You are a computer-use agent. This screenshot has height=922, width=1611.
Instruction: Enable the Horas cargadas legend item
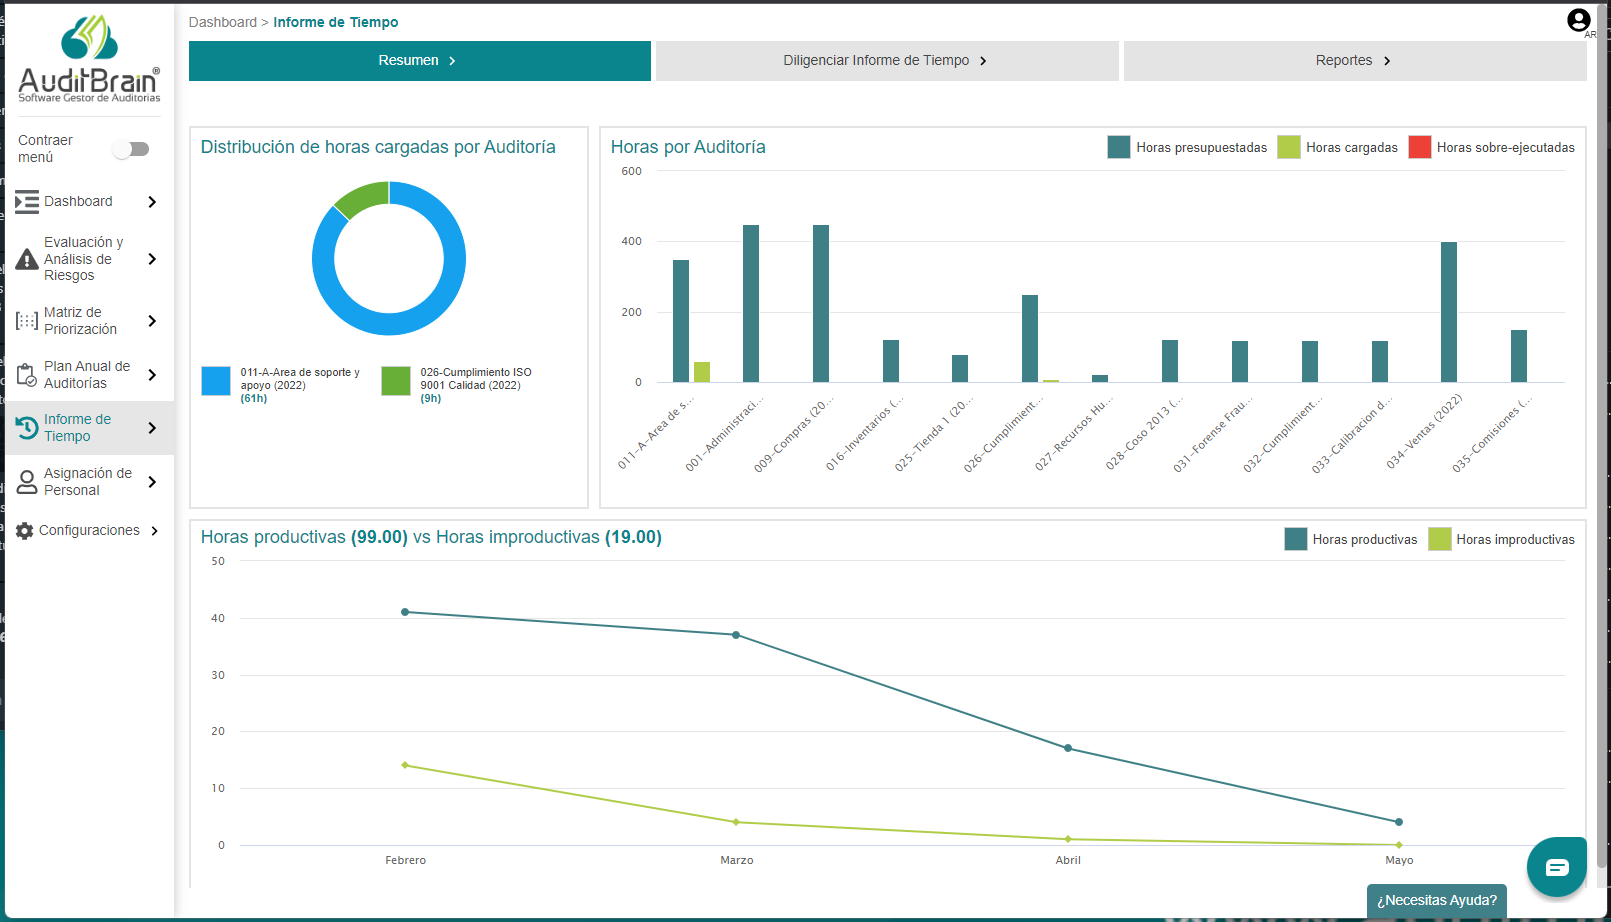click(x=1338, y=147)
